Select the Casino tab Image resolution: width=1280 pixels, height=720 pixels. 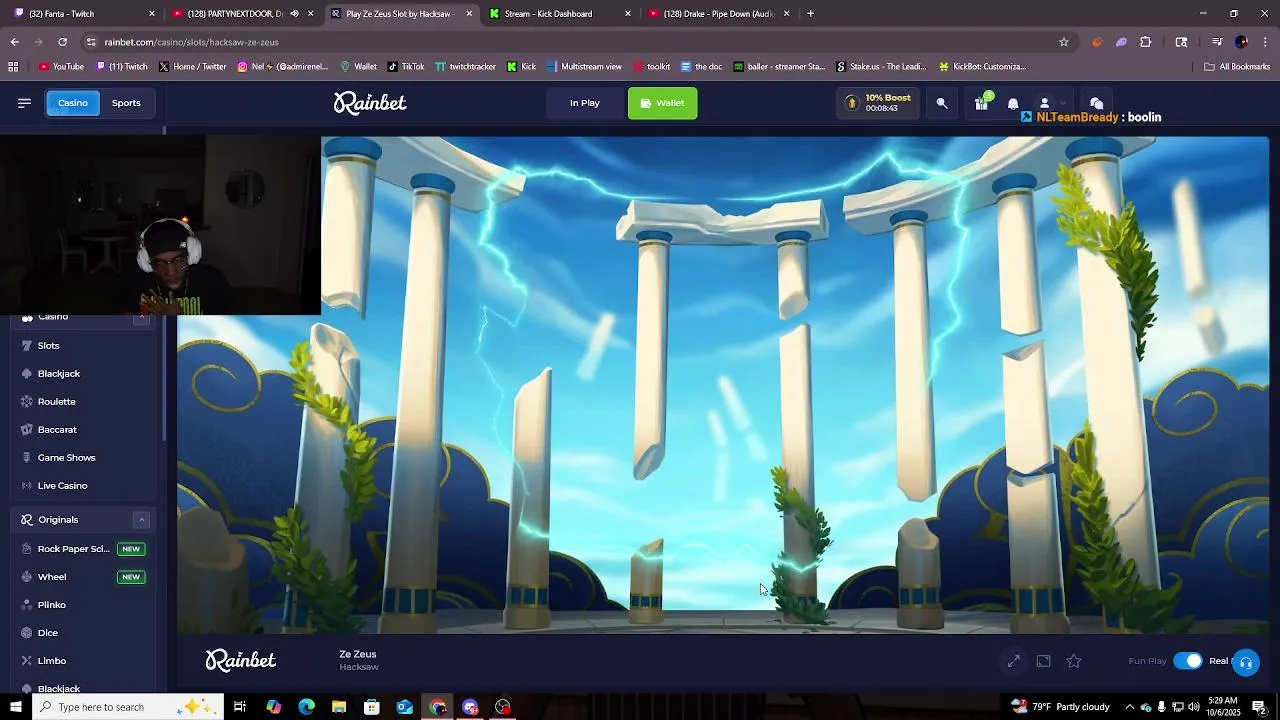72,103
